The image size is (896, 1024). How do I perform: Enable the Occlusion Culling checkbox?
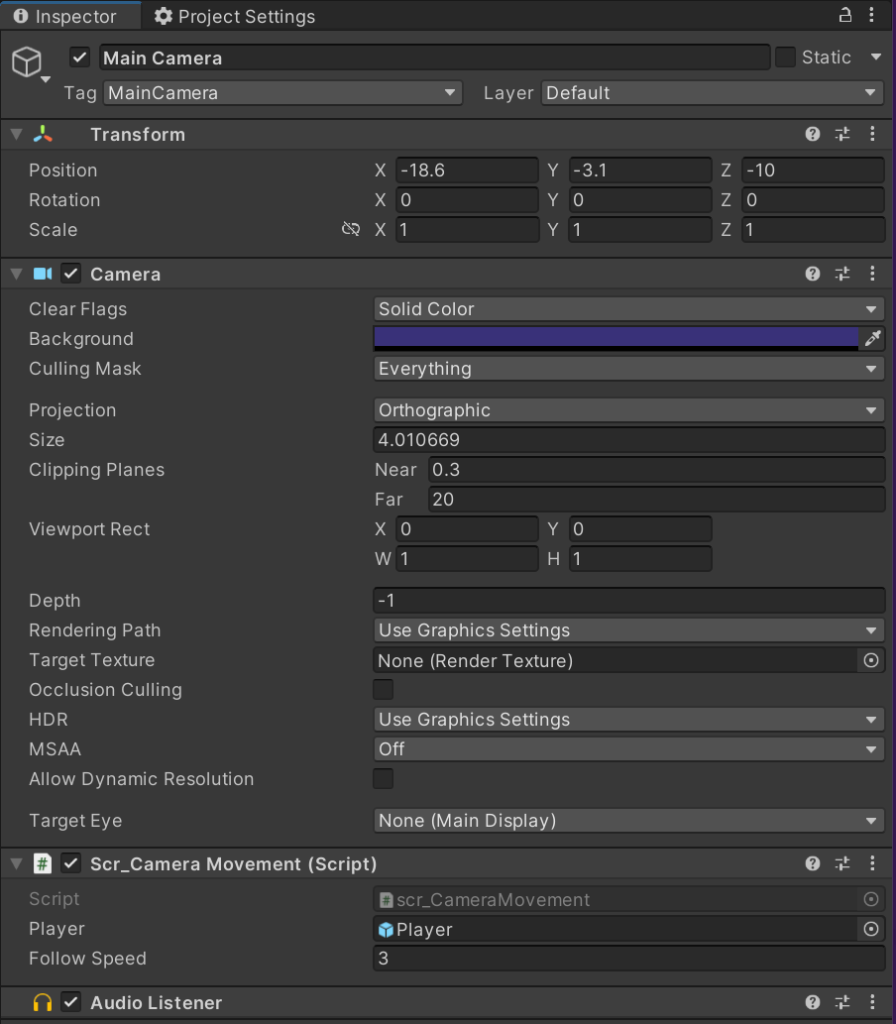tap(383, 689)
